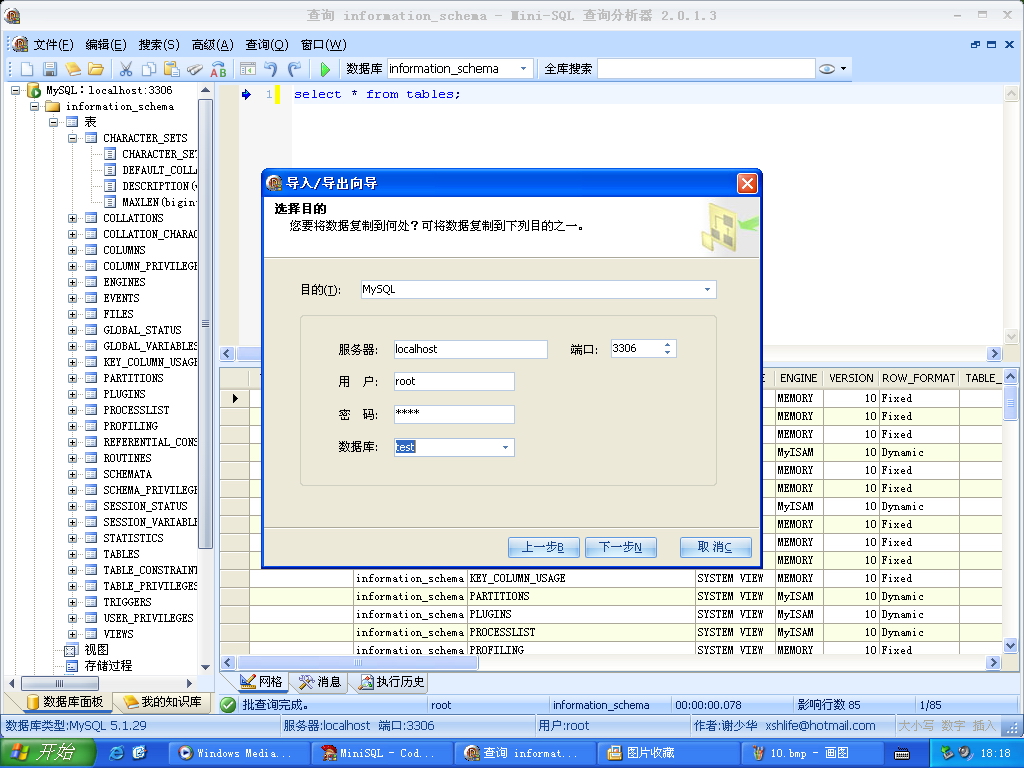Click the panel layout toolbar icon
This screenshot has height=768, width=1024.
pos(248,69)
